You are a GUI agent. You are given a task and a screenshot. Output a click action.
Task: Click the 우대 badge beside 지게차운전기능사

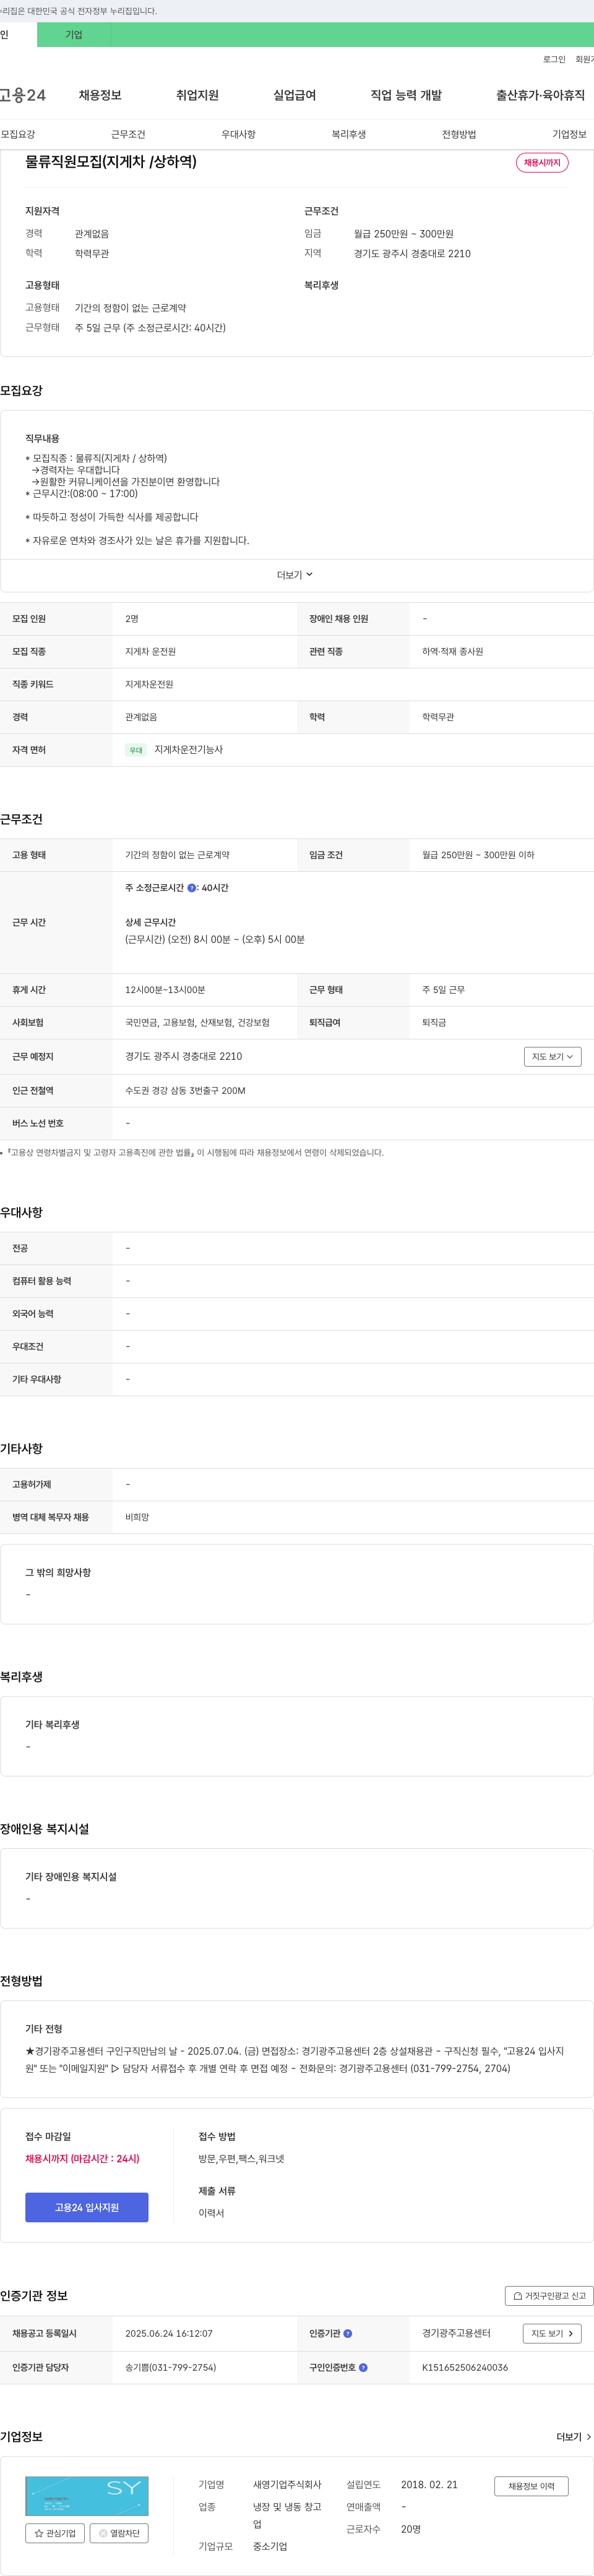(x=136, y=750)
